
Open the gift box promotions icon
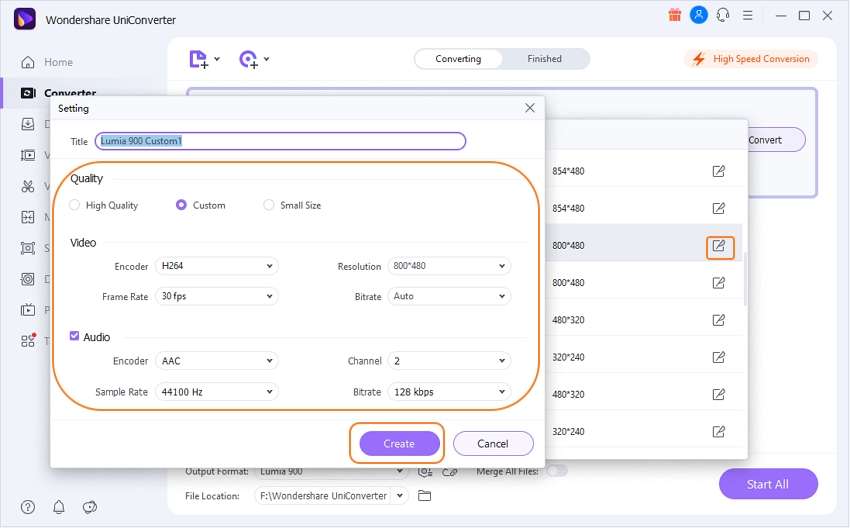pos(675,15)
